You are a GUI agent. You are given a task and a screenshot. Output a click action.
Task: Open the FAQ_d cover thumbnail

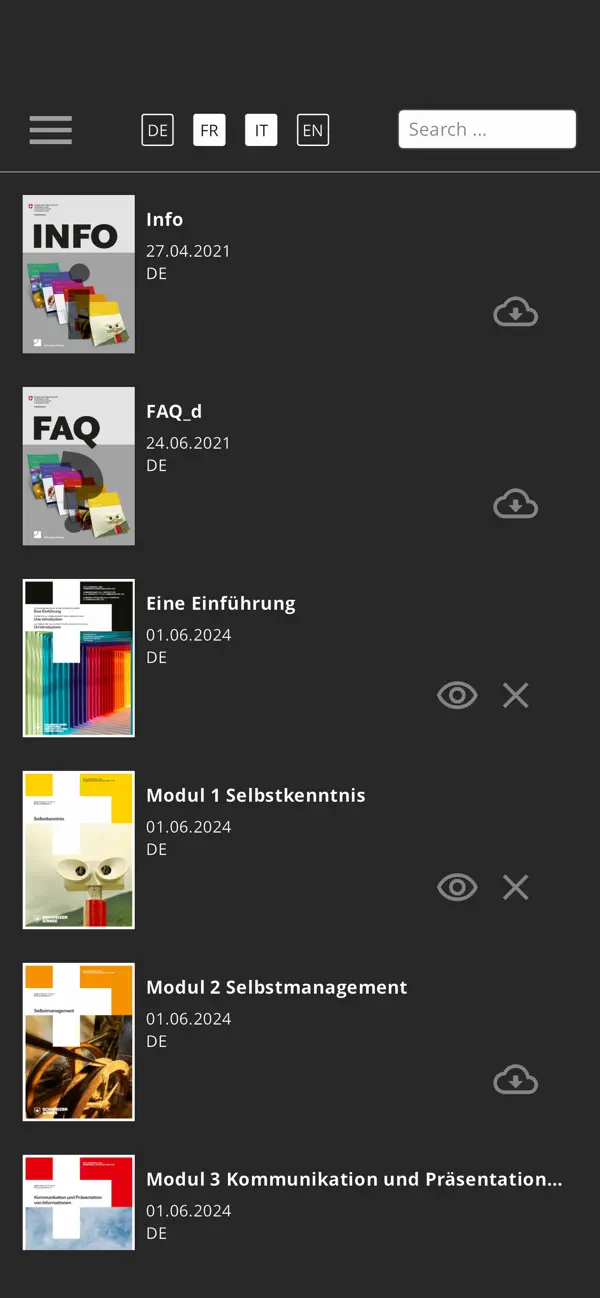tap(78, 465)
